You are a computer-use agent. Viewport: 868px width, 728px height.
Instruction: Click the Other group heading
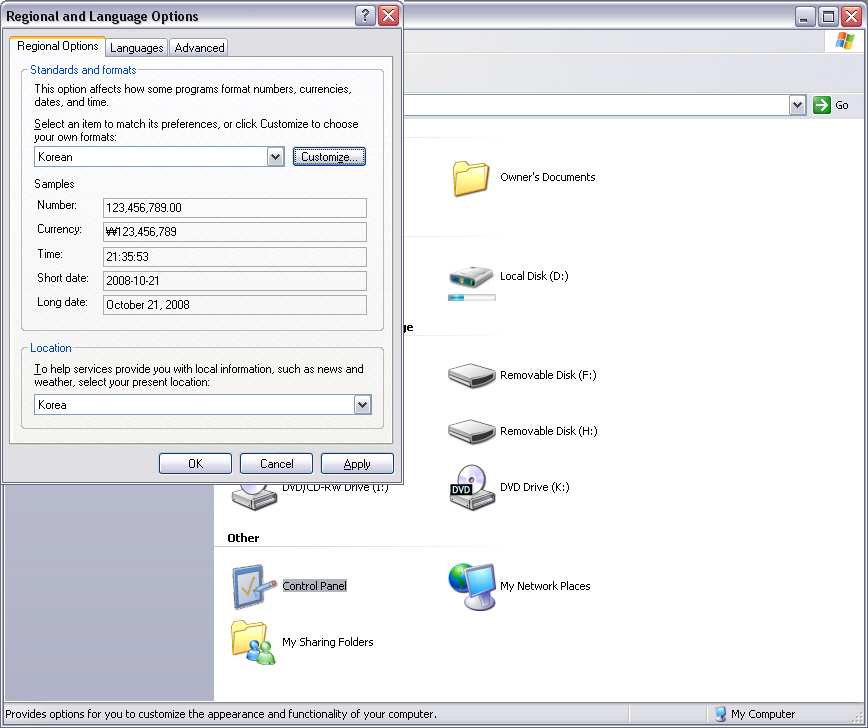tap(243, 538)
